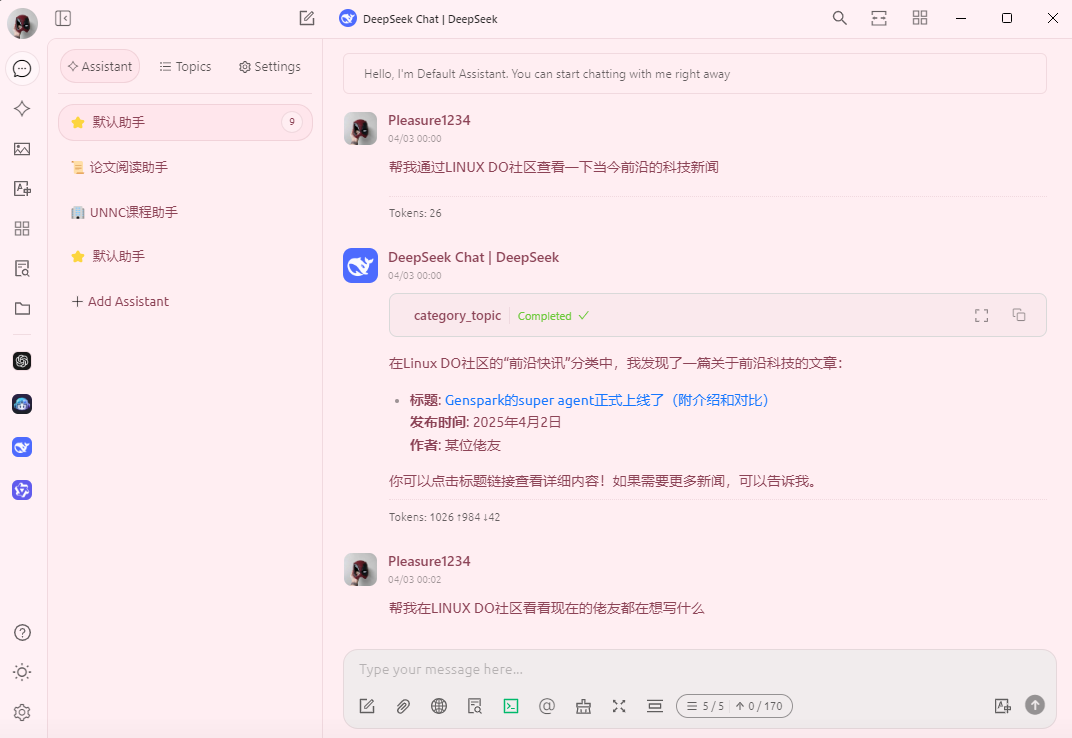1072x738 pixels.
Task: Select the UNNC课程助手 assistant
Action: pyautogui.click(x=185, y=213)
